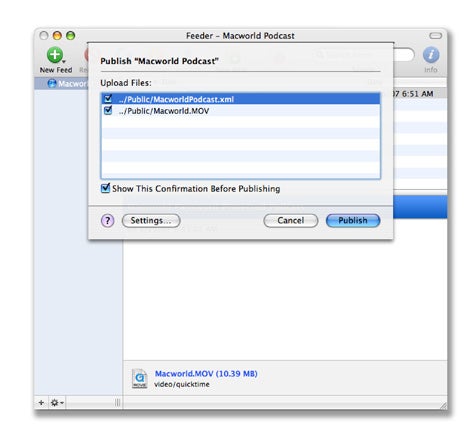
Task: Click the globe icon beside Macworld feed
Action: (x=52, y=83)
